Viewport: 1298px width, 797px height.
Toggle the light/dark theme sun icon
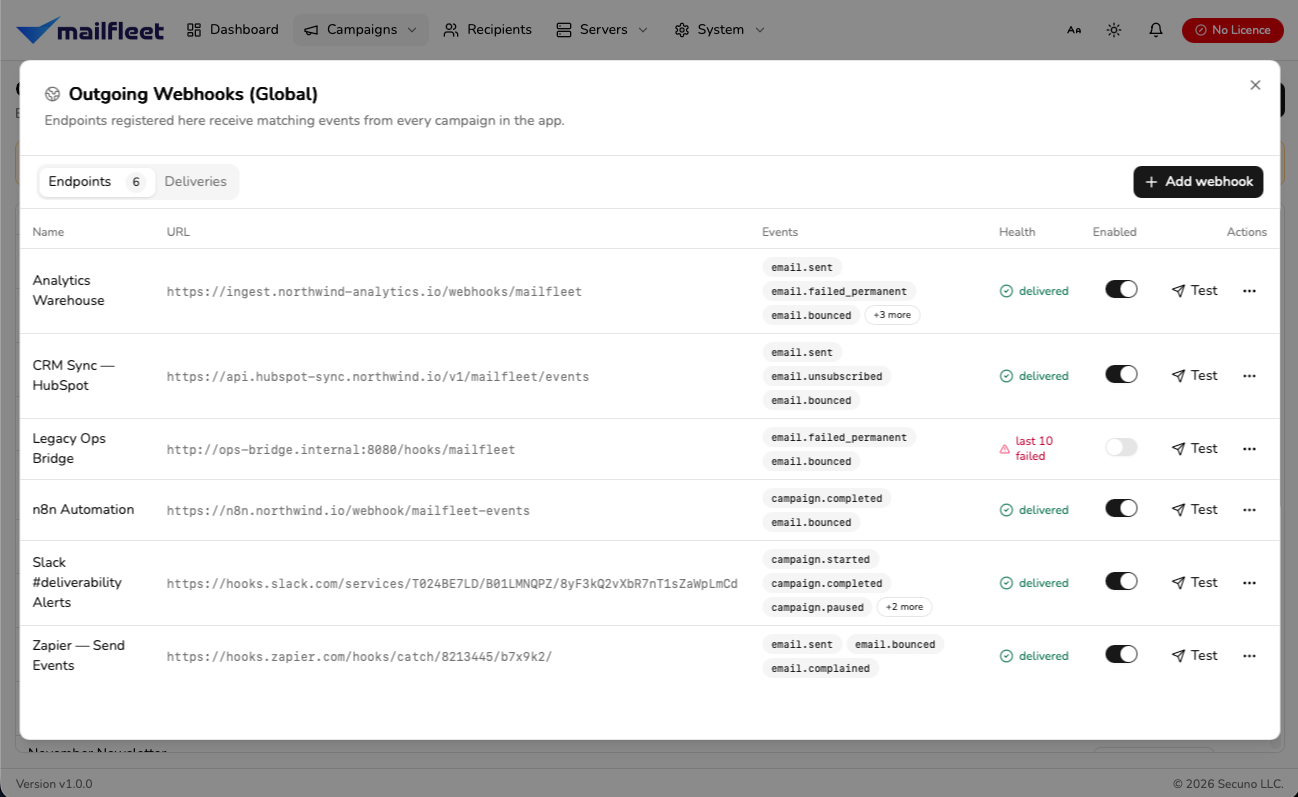click(x=1114, y=30)
